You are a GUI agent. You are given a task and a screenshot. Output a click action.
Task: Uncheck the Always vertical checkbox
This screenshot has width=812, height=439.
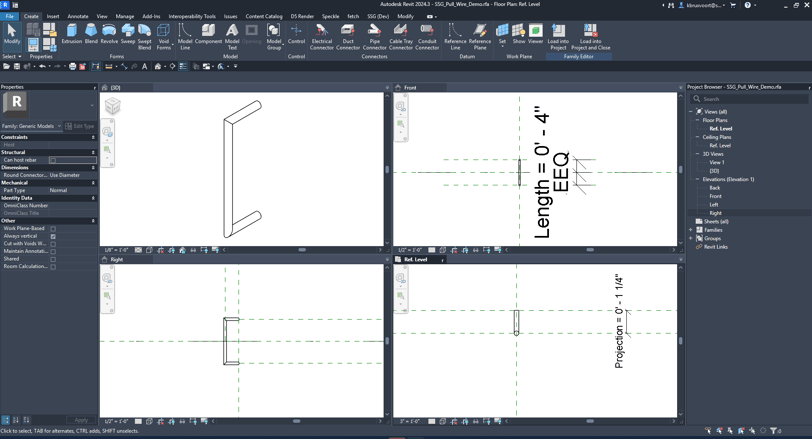(53, 237)
